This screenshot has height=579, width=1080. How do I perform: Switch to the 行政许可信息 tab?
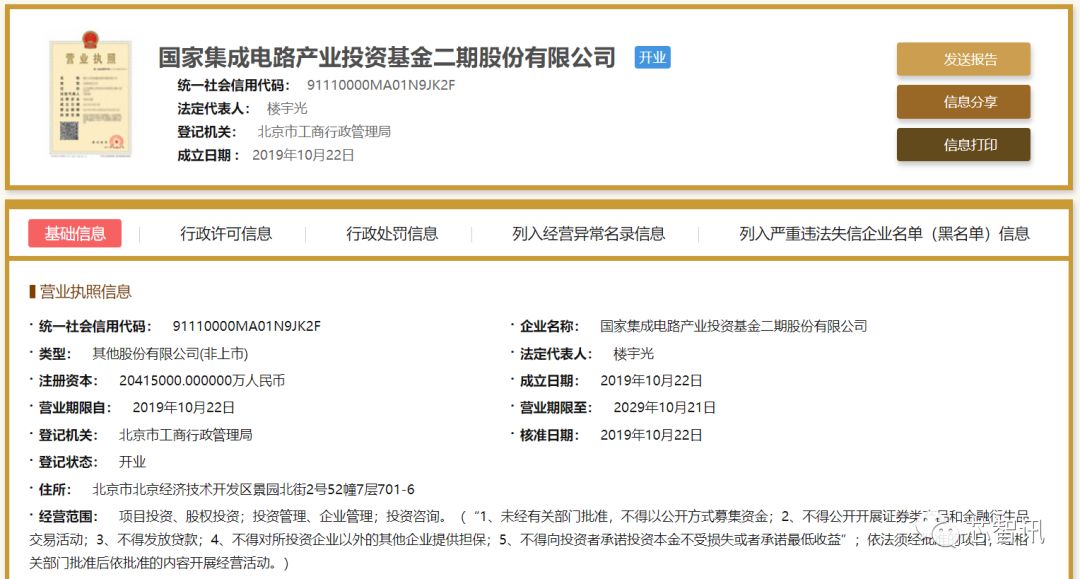tap(226, 234)
